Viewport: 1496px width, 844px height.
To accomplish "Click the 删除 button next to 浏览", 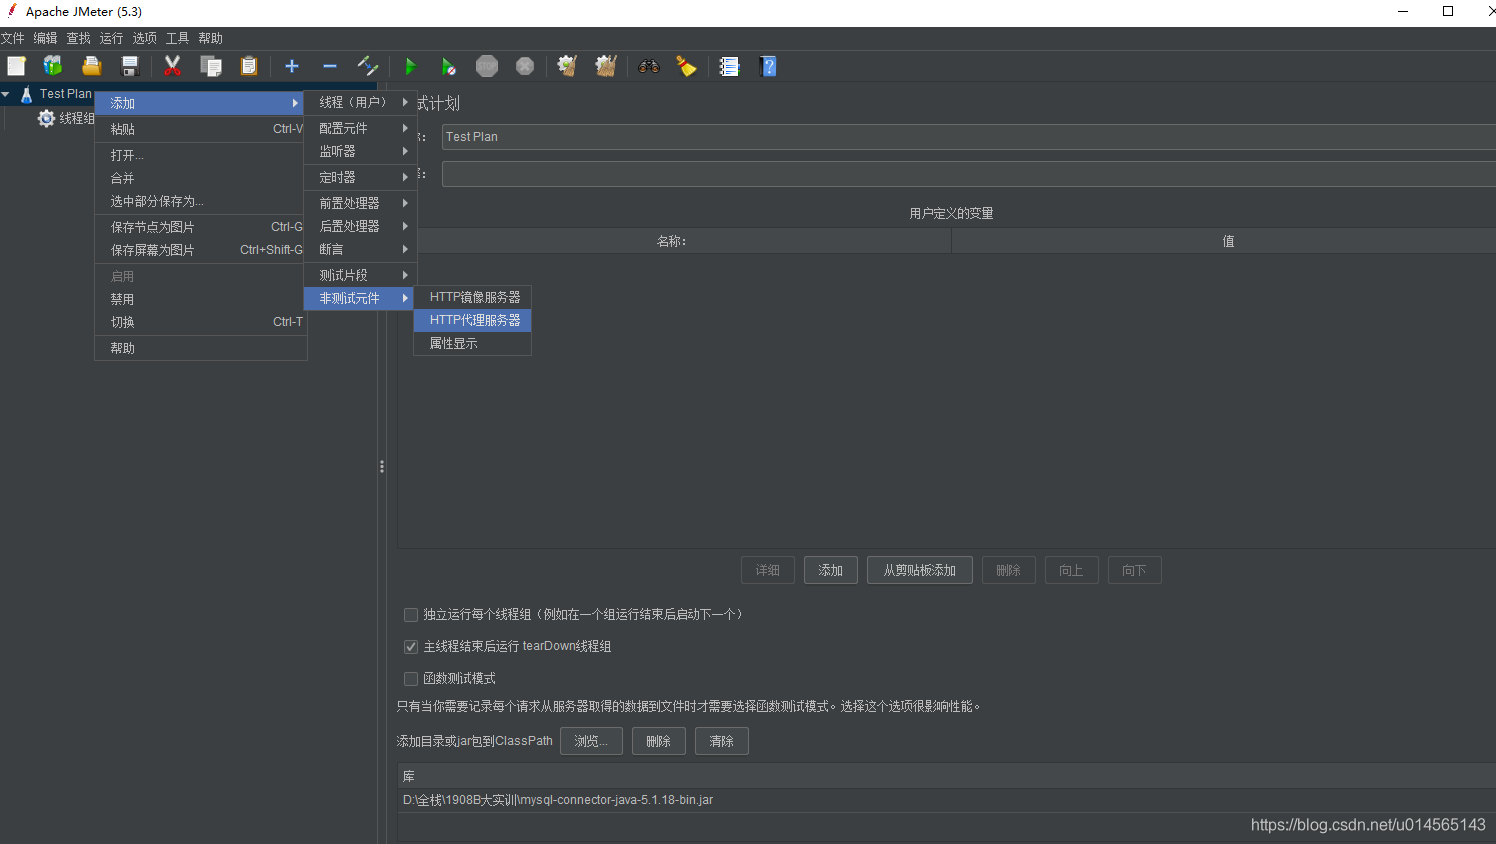I will (x=659, y=741).
